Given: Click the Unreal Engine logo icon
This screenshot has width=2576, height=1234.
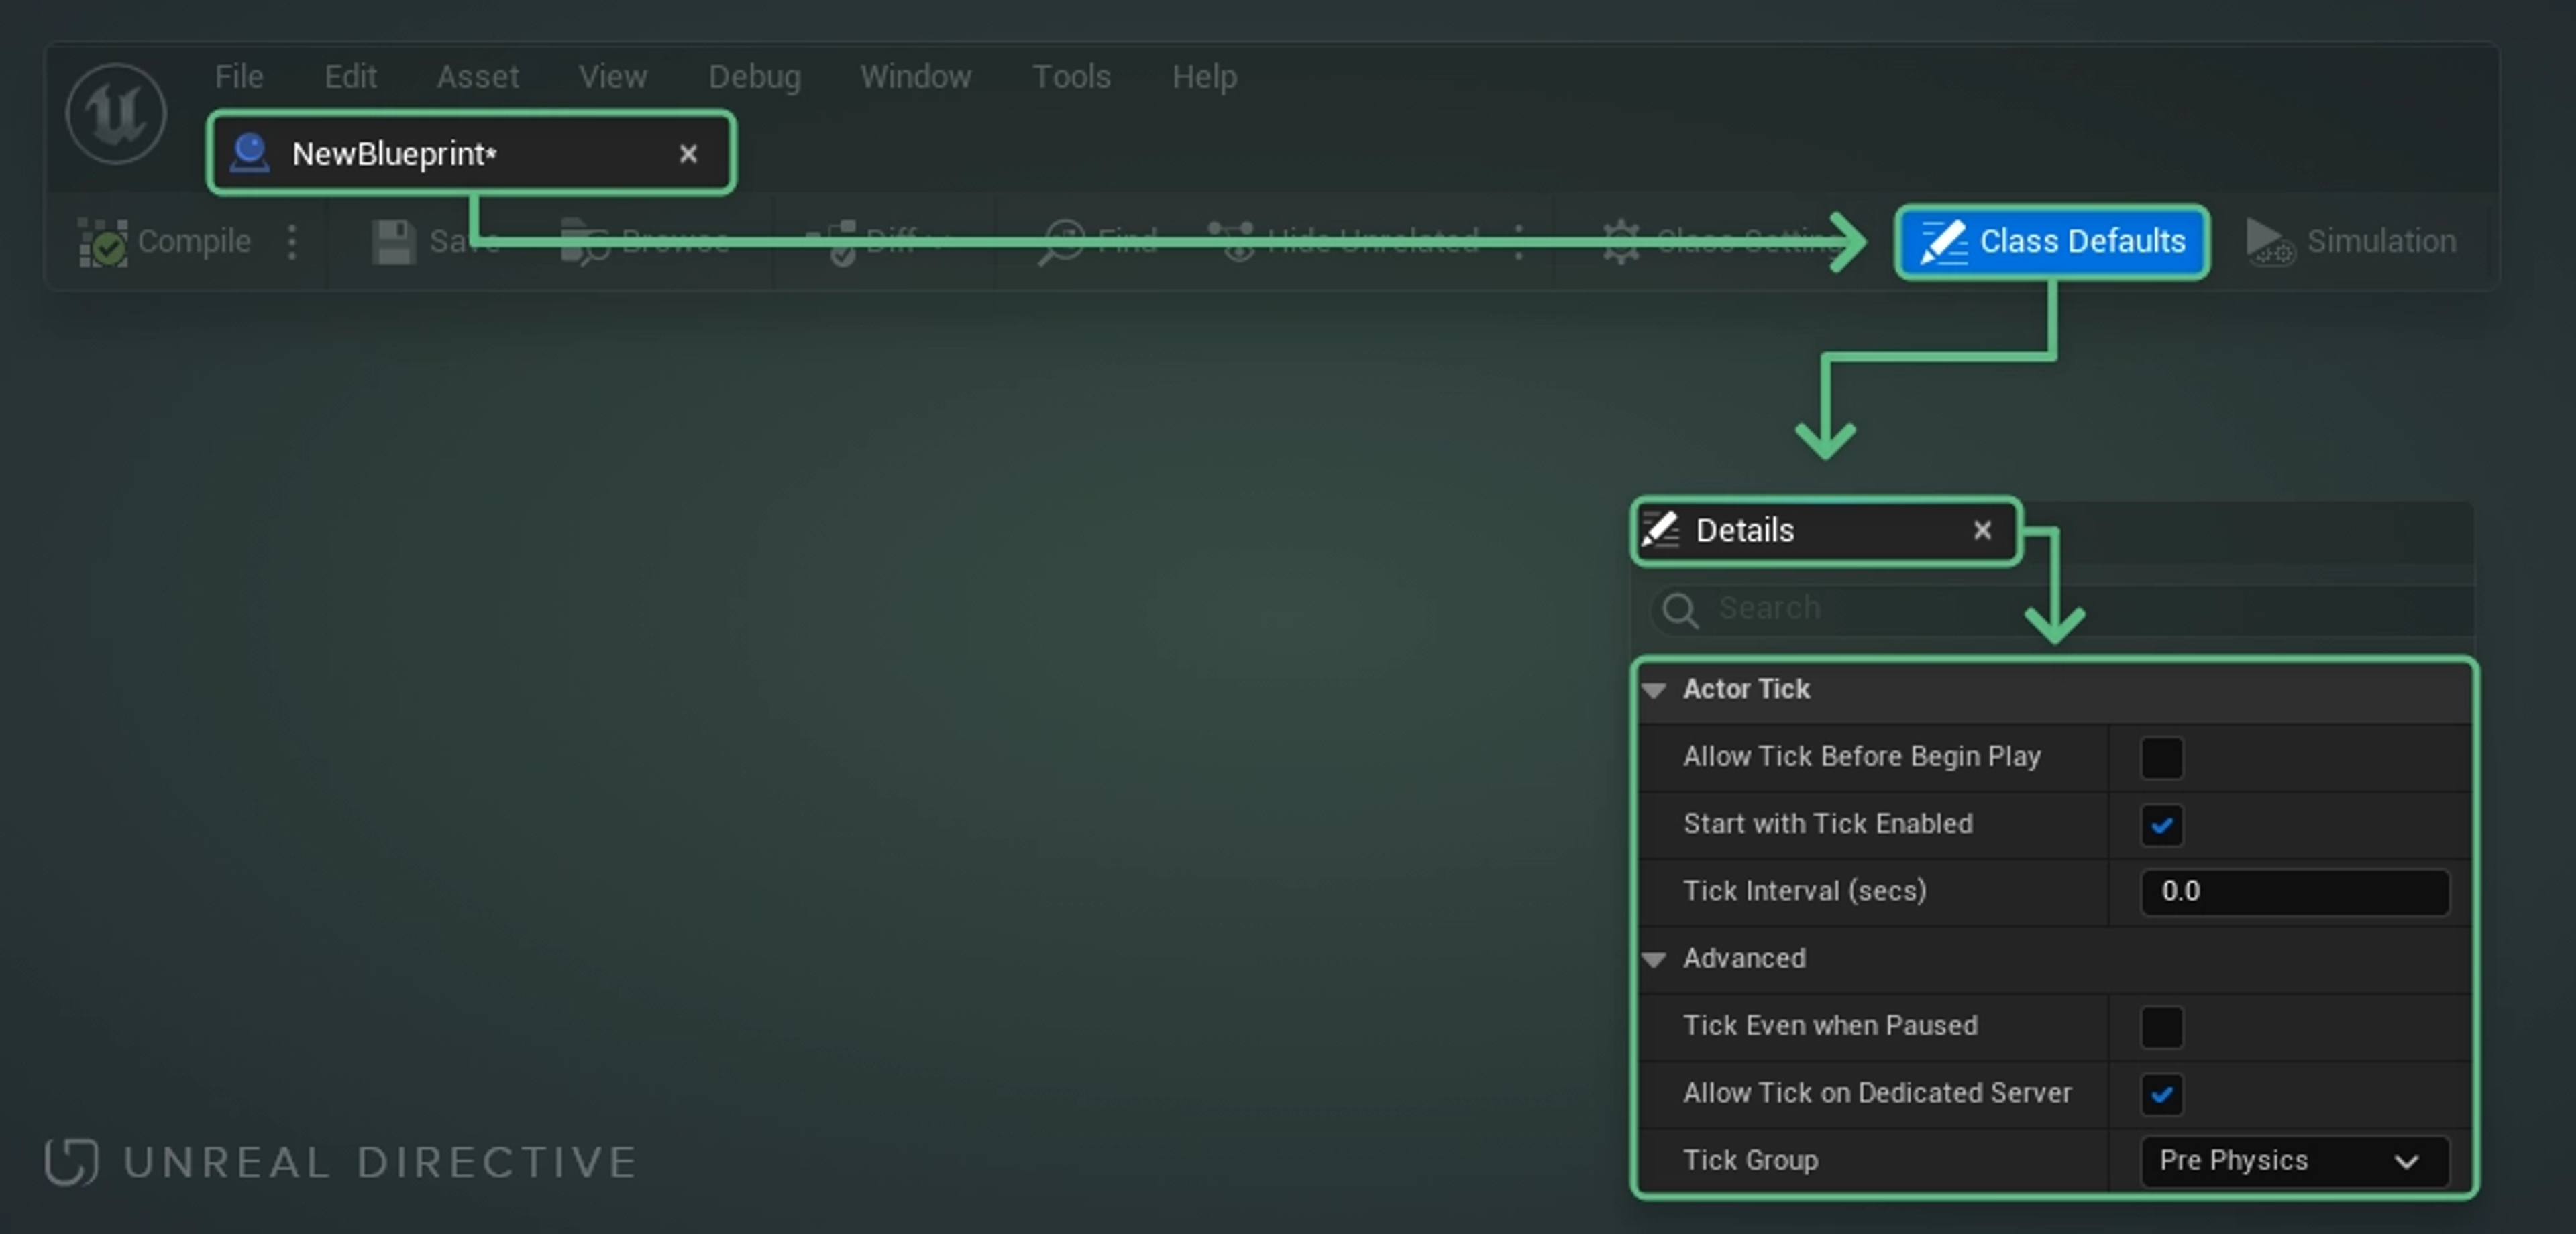Looking at the screenshot, I should coord(115,113).
